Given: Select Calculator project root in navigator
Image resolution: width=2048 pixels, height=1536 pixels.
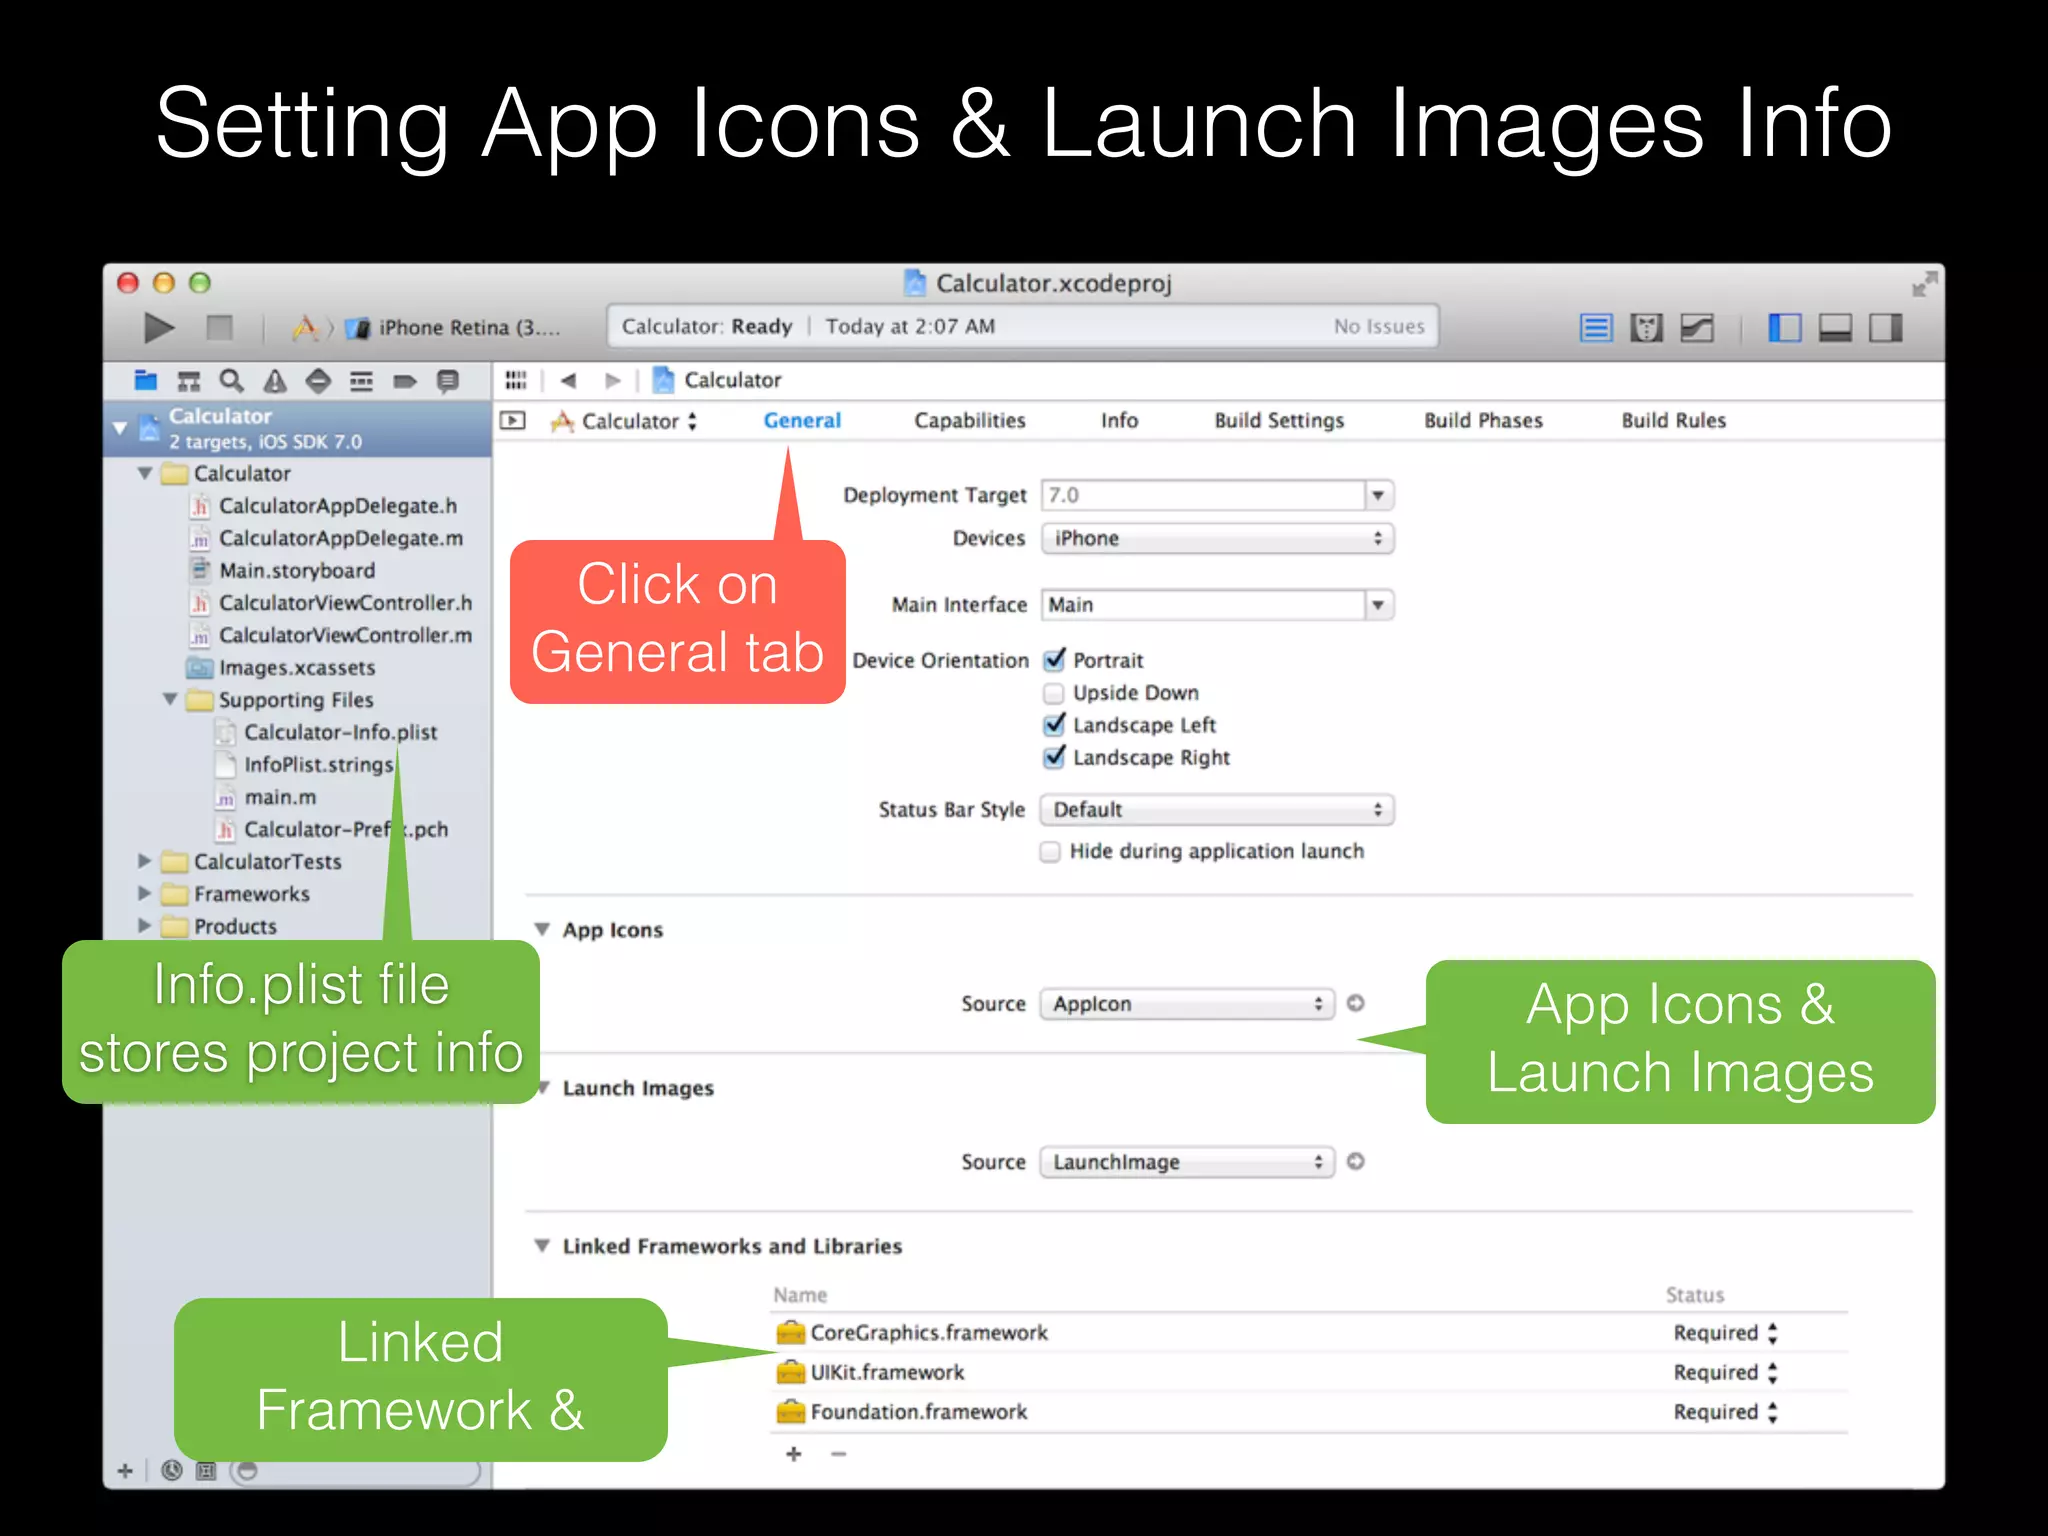Looking at the screenshot, I should pyautogui.click(x=298, y=428).
